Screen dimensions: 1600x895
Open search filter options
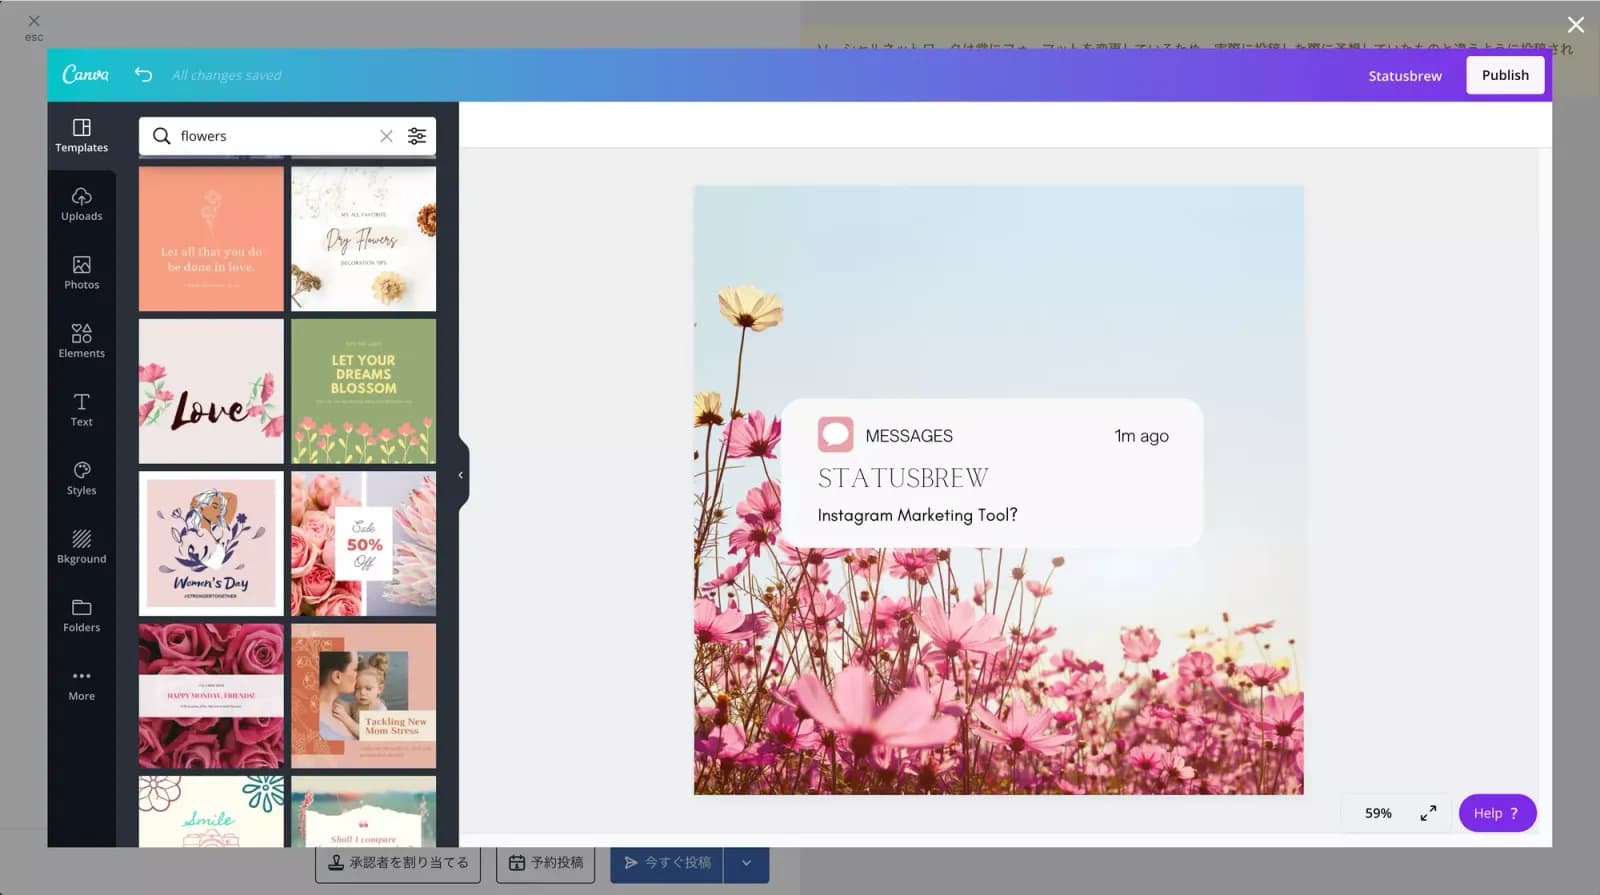417,136
